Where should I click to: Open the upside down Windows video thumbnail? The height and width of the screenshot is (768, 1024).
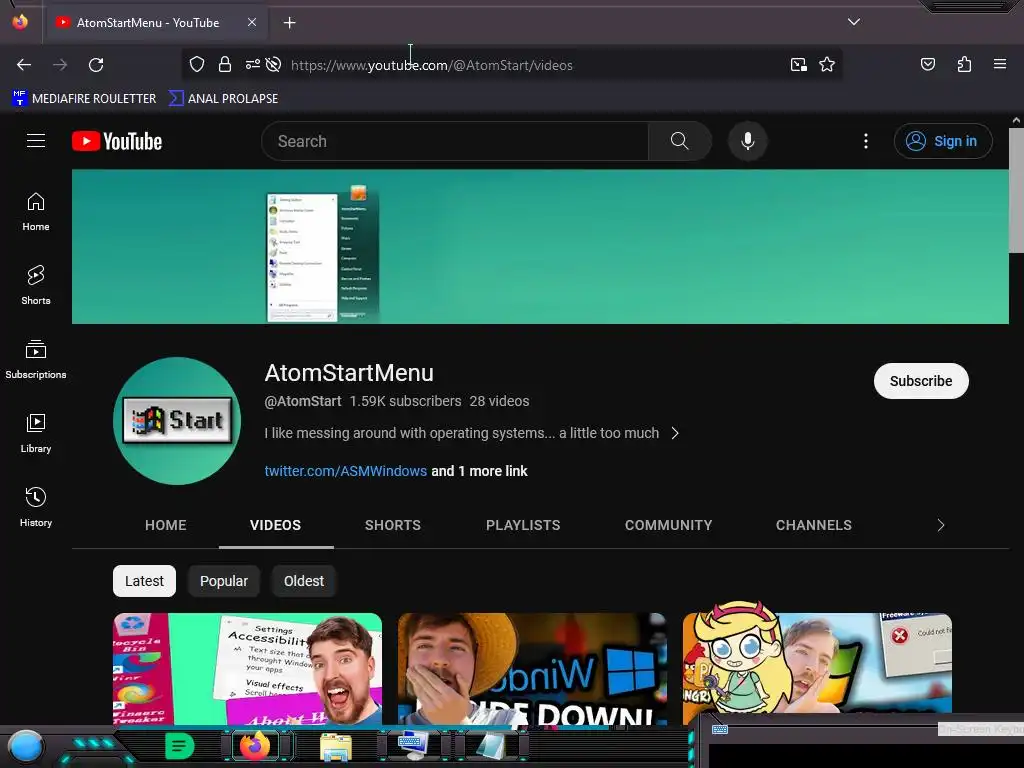pyautogui.click(x=532, y=669)
